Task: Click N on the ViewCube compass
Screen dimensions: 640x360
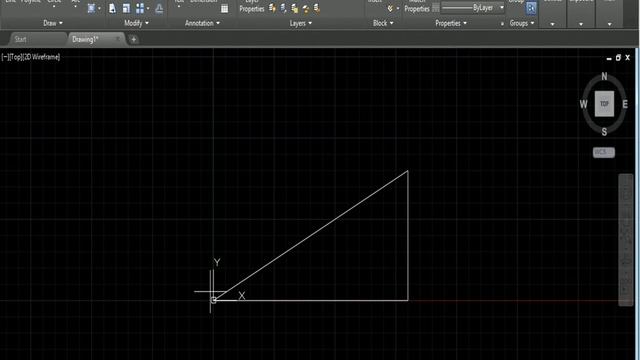Action: tap(604, 76)
